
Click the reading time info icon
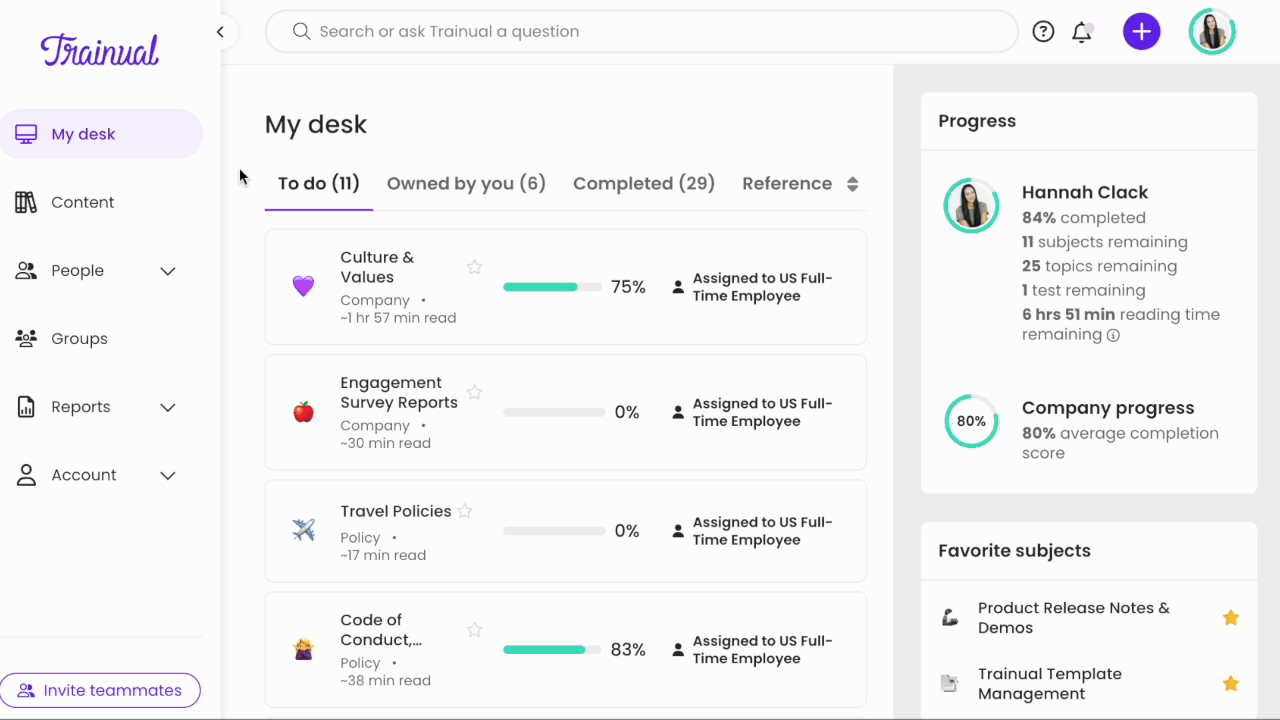tap(1113, 336)
